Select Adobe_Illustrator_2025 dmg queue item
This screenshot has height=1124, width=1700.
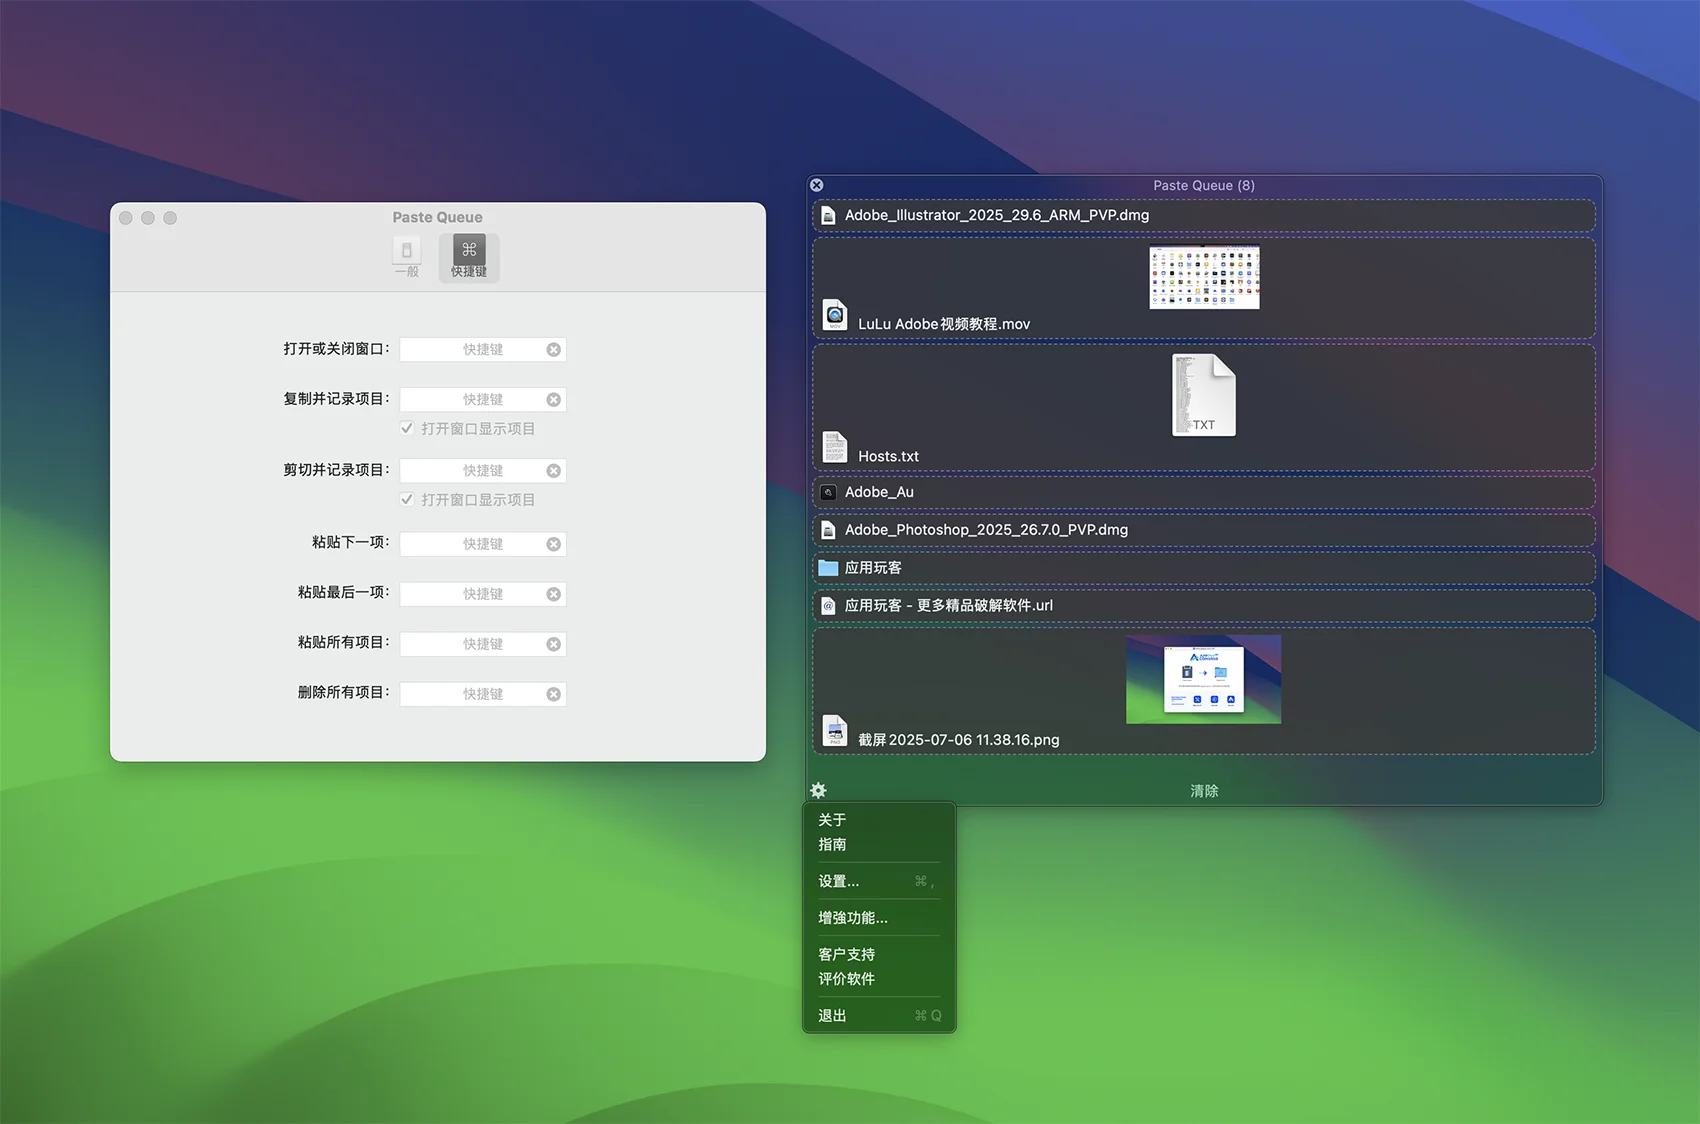tap(1204, 215)
